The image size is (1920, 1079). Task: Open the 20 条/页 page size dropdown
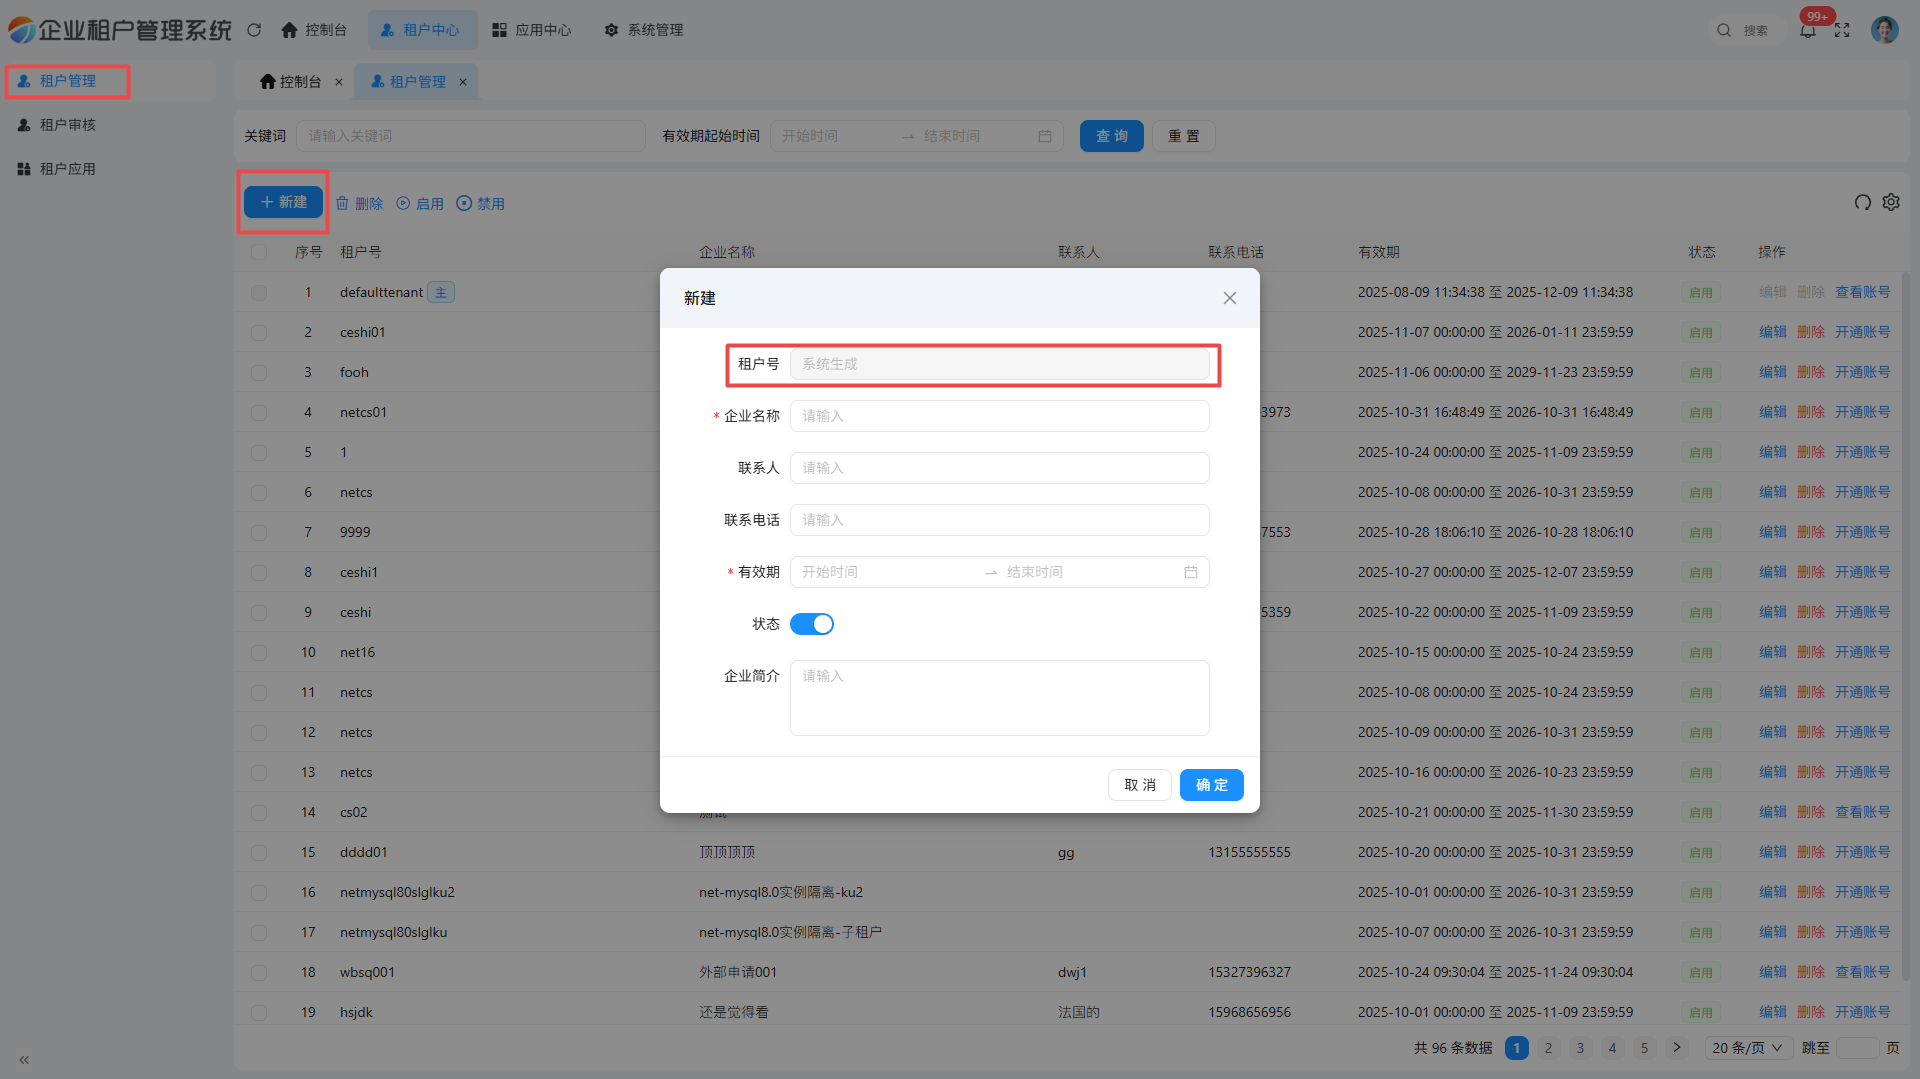[x=1746, y=1048]
